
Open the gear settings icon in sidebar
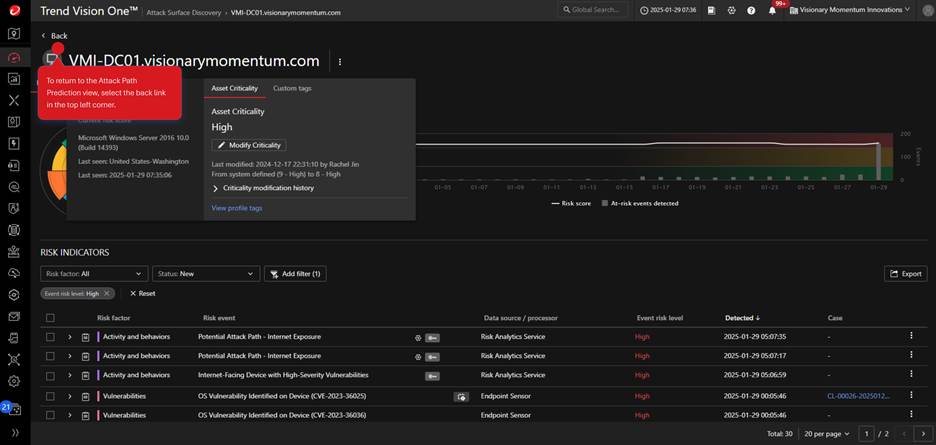click(14, 380)
